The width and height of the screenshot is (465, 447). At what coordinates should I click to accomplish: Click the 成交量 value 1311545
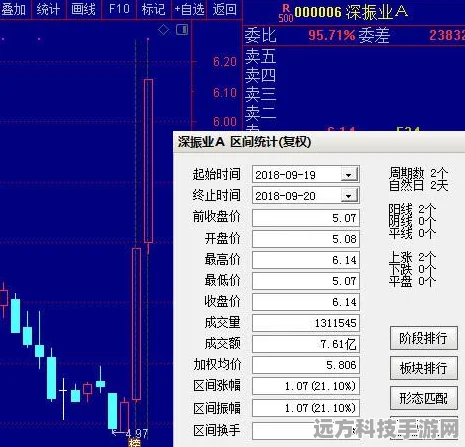[306, 323]
